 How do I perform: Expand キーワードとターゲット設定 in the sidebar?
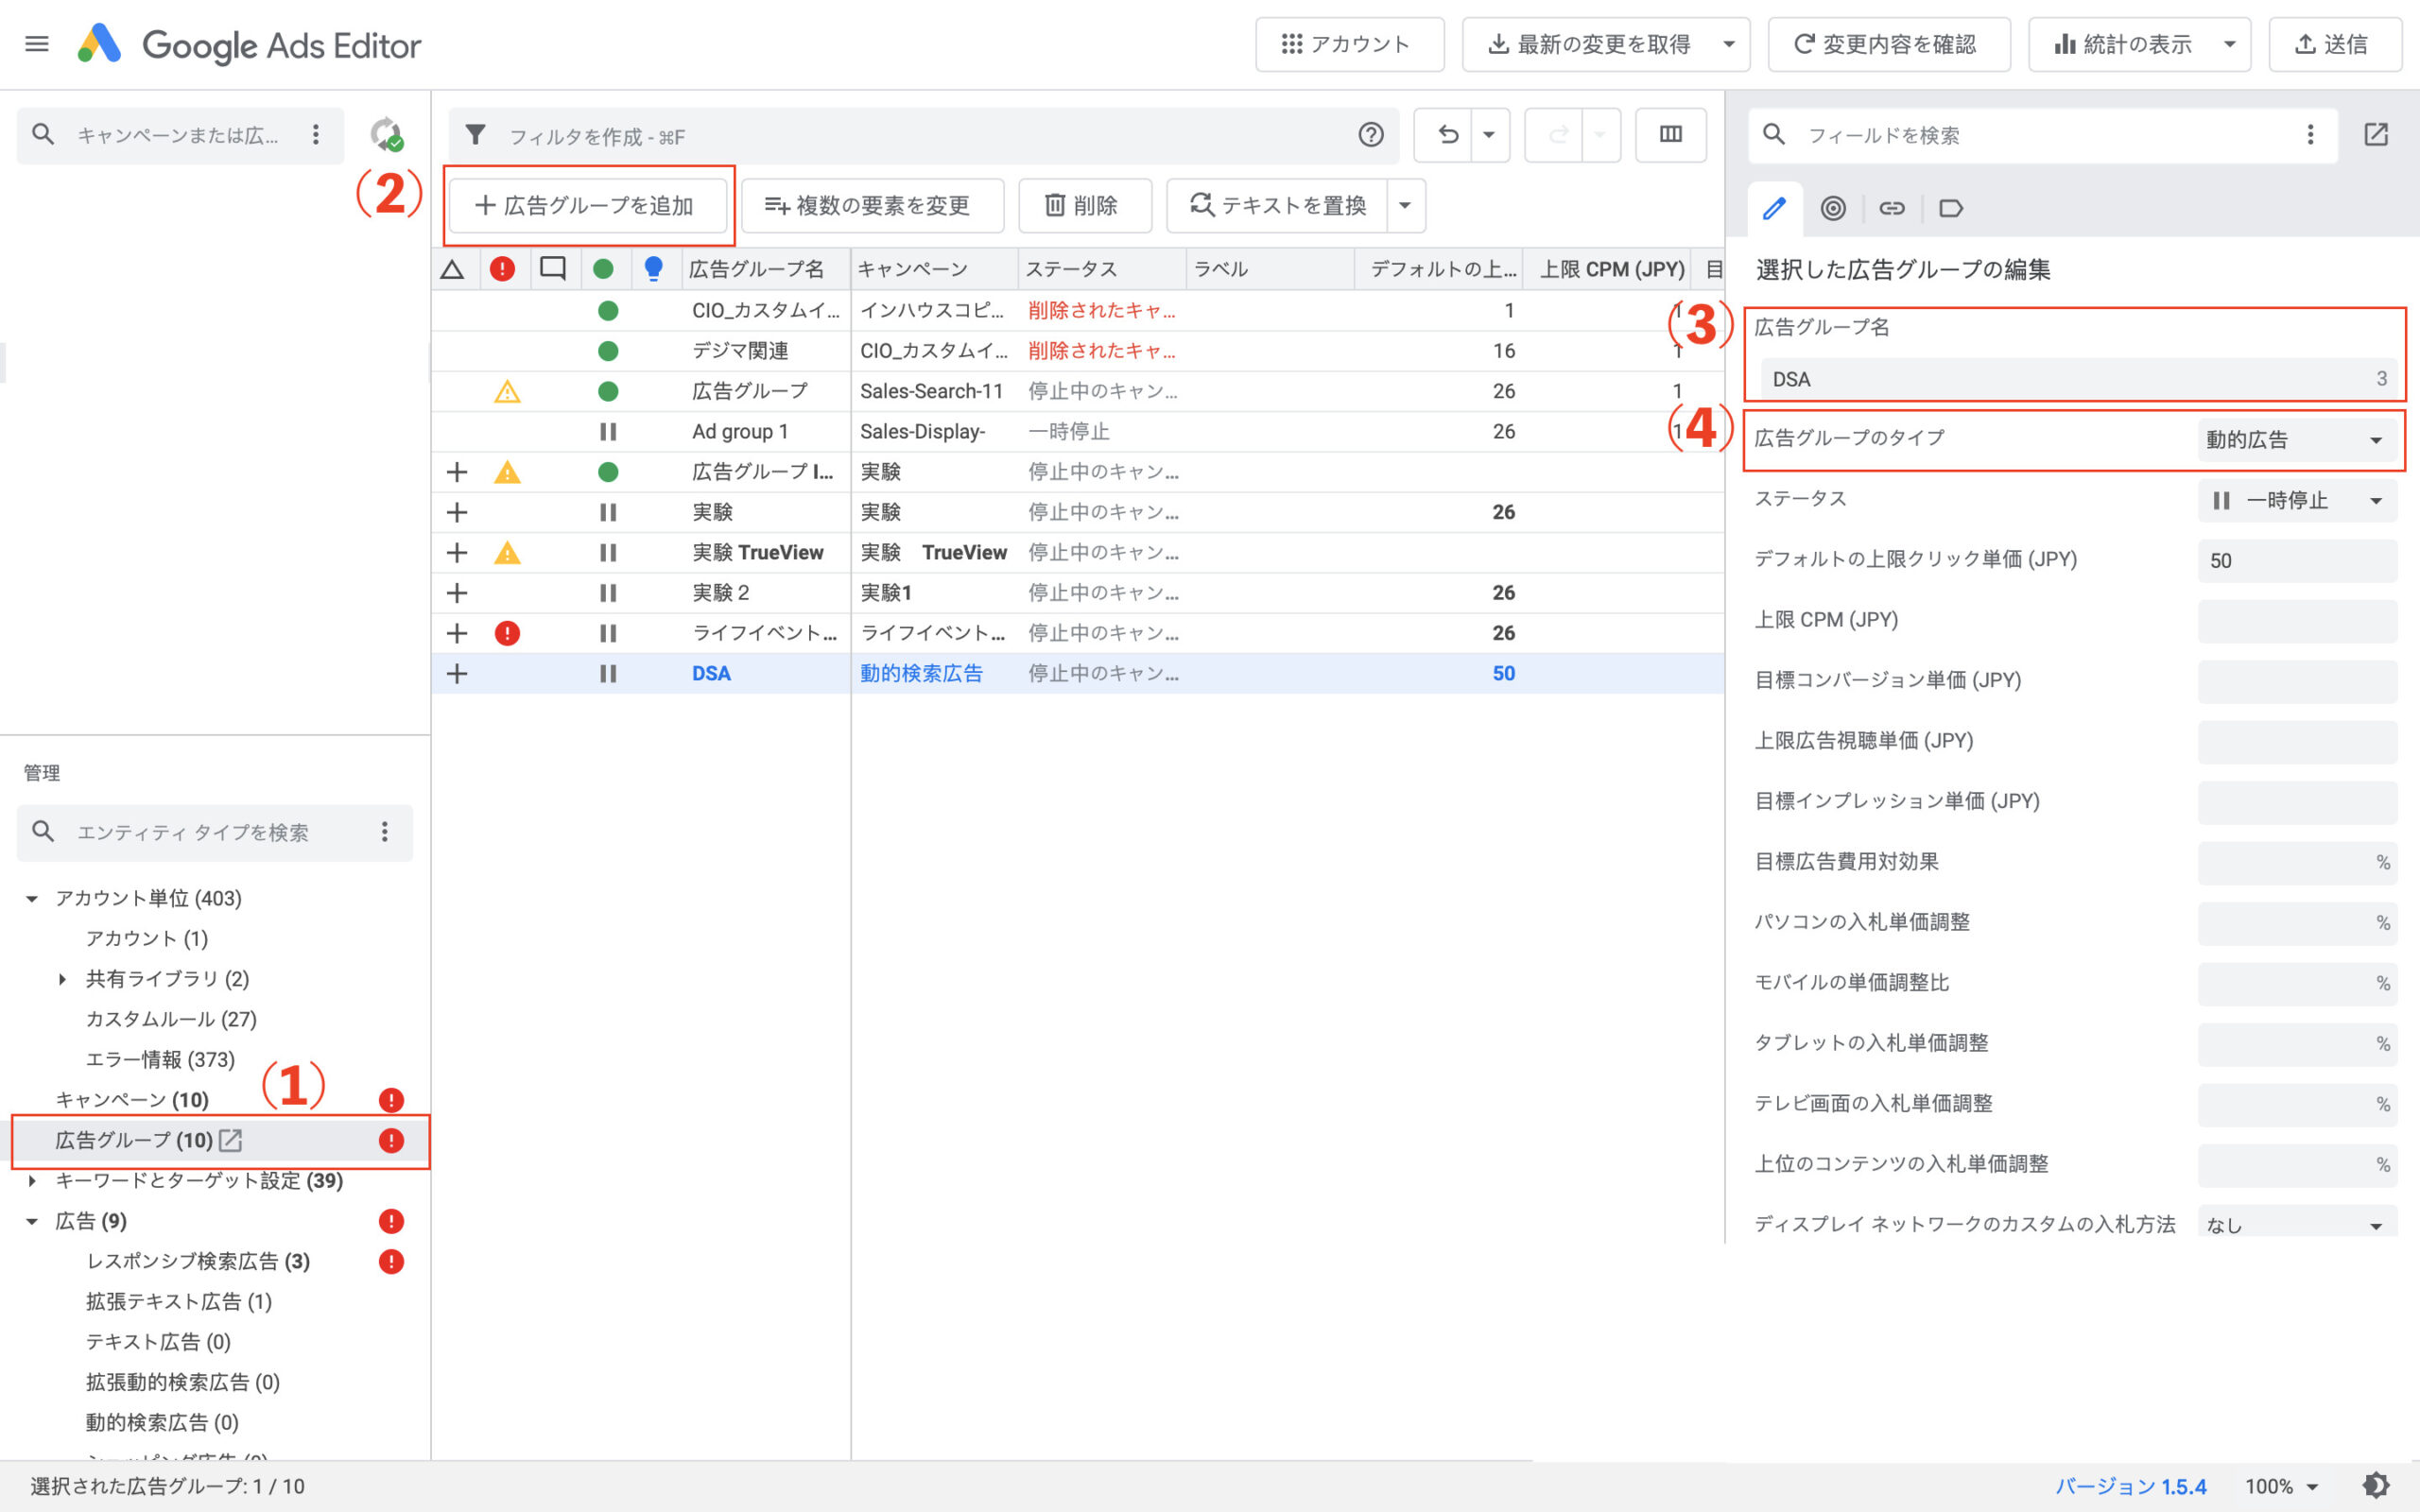point(33,1181)
